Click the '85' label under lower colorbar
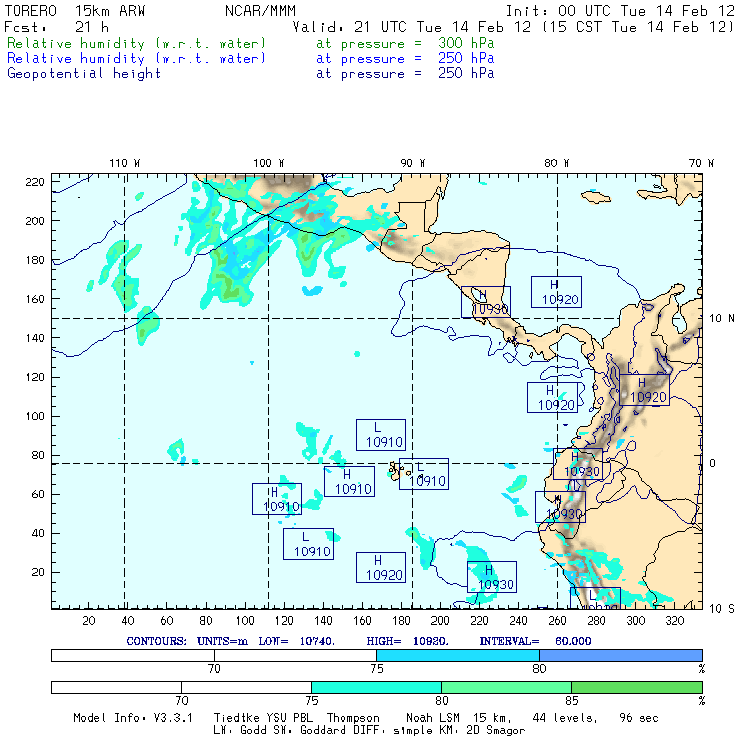The image size is (740, 740). [x=572, y=701]
